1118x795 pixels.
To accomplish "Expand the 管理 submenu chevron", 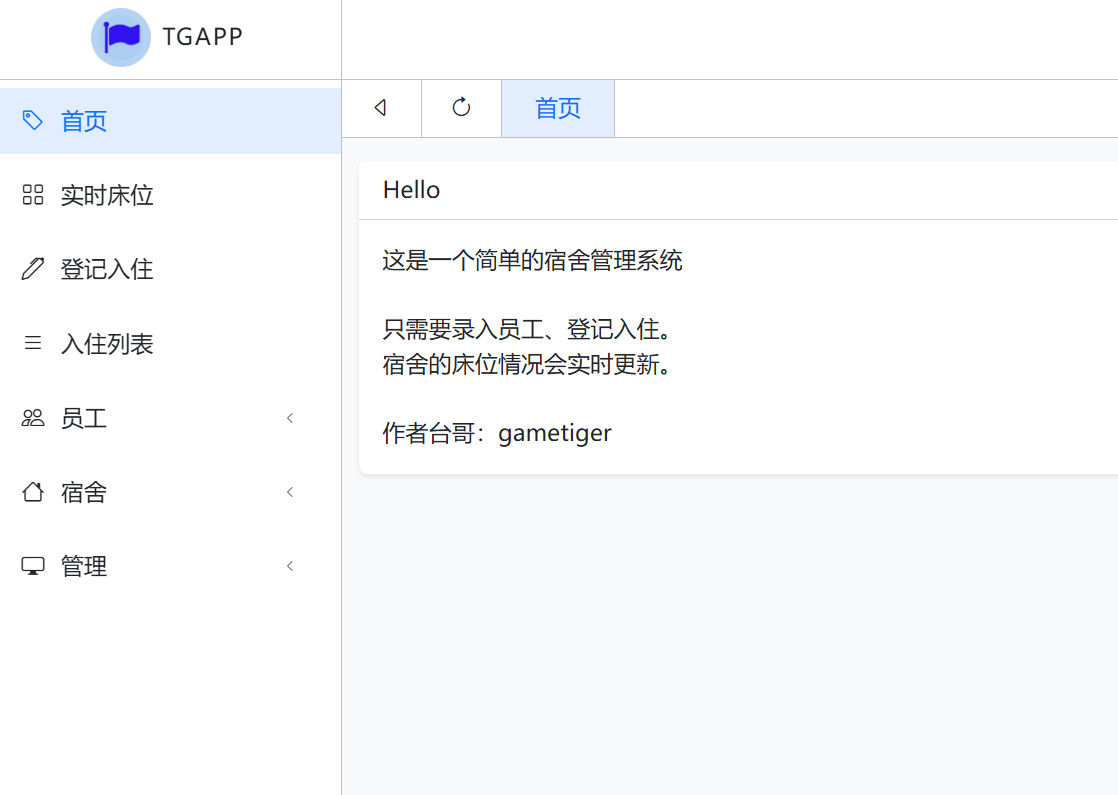I will pyautogui.click(x=290, y=566).
